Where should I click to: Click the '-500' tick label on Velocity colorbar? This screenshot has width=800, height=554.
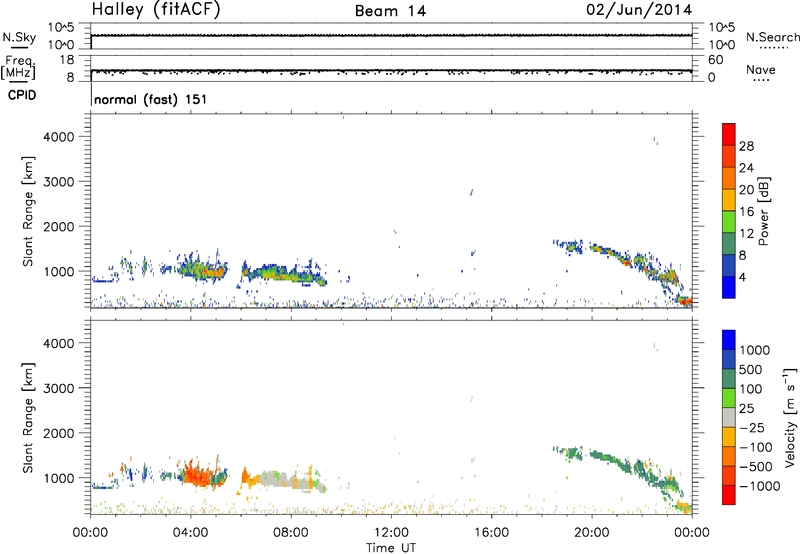[x=755, y=467]
